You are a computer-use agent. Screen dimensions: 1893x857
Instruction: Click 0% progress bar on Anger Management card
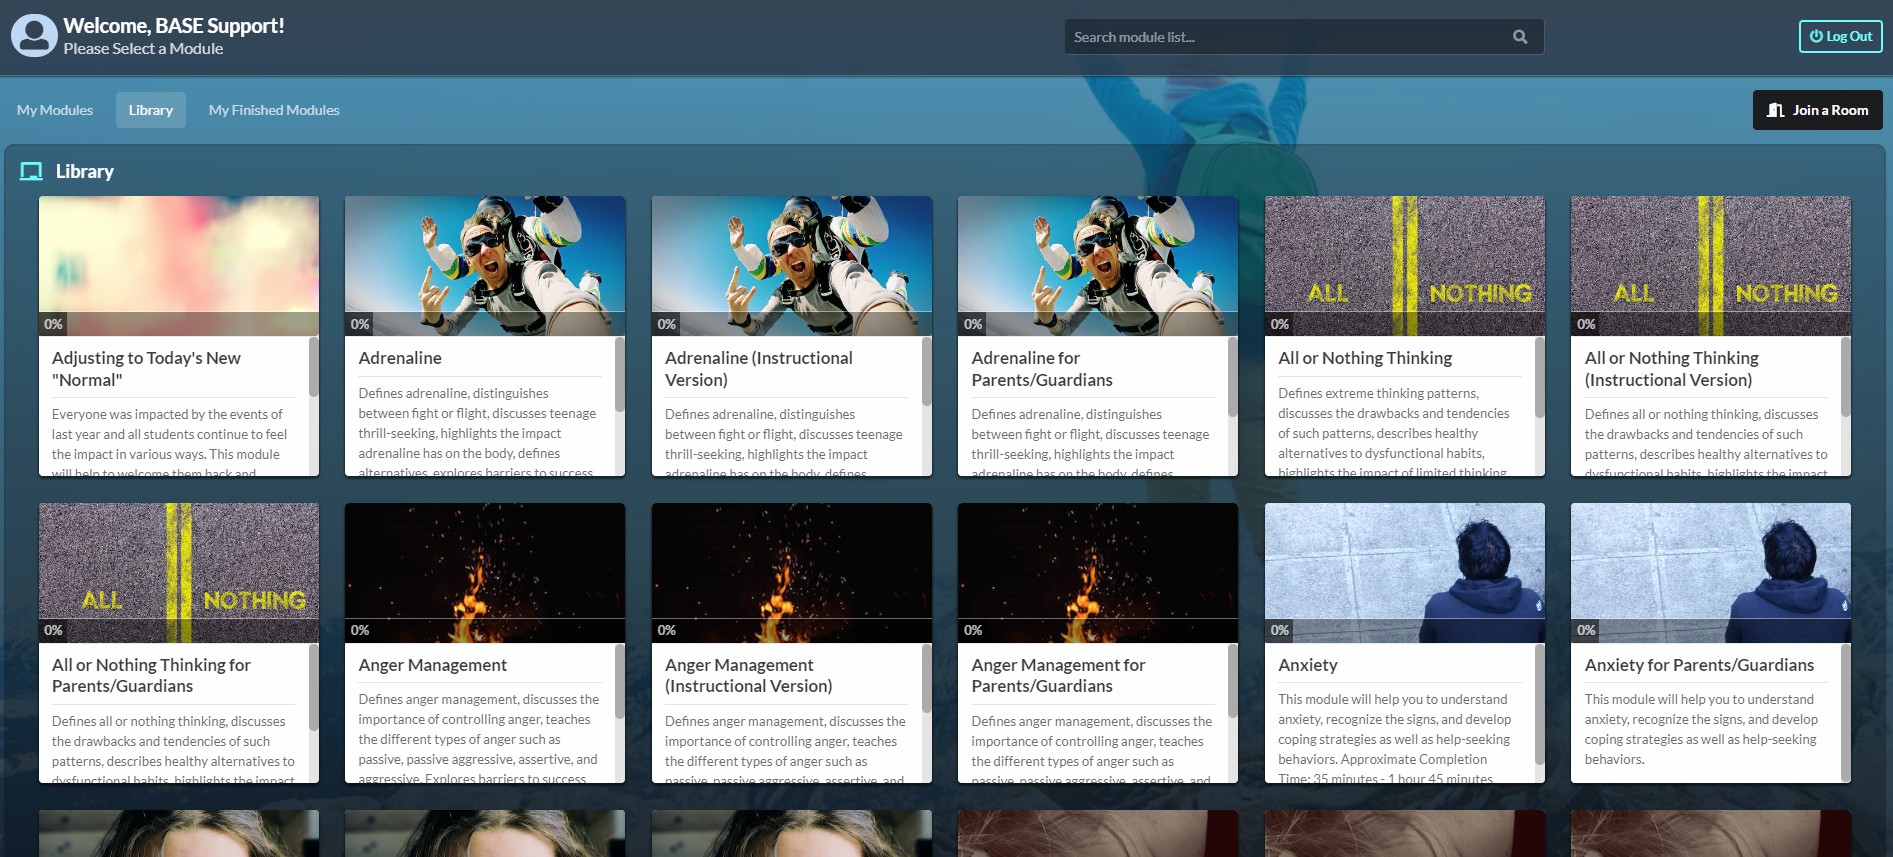(485, 630)
